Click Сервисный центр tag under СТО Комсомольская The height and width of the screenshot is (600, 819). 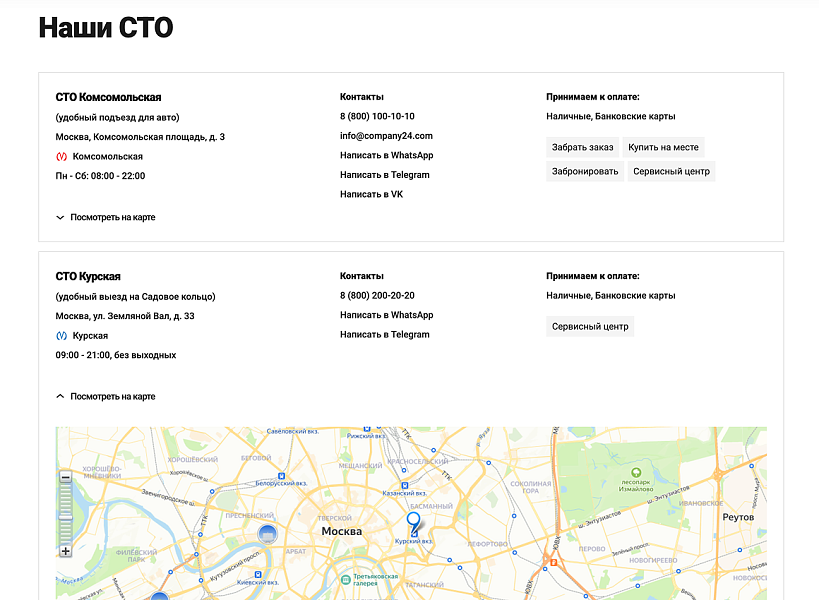click(x=671, y=172)
